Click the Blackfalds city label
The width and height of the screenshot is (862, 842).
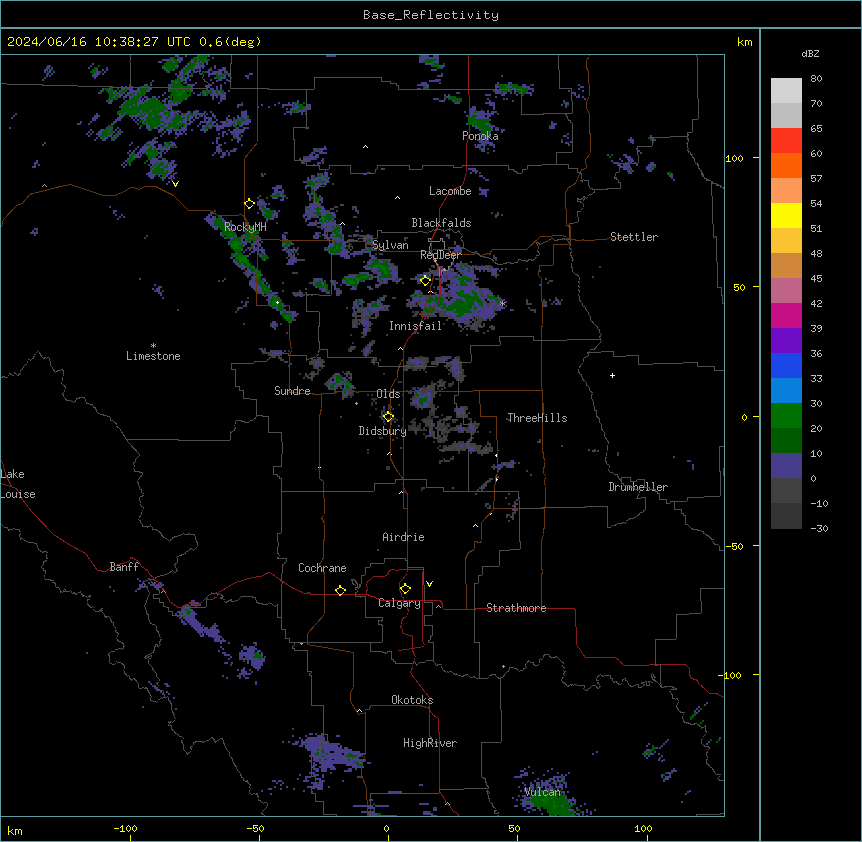441,223
